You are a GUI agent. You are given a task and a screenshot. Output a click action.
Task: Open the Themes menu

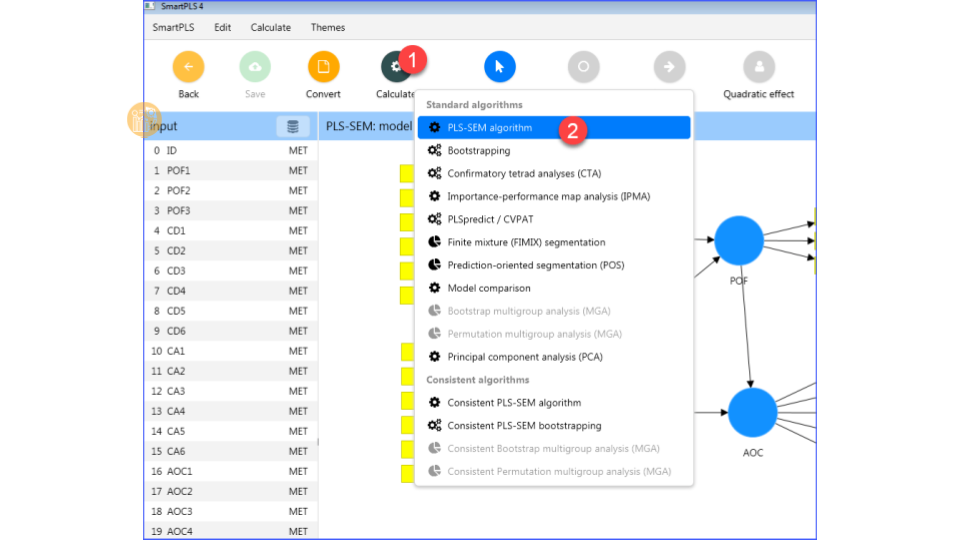[328, 28]
